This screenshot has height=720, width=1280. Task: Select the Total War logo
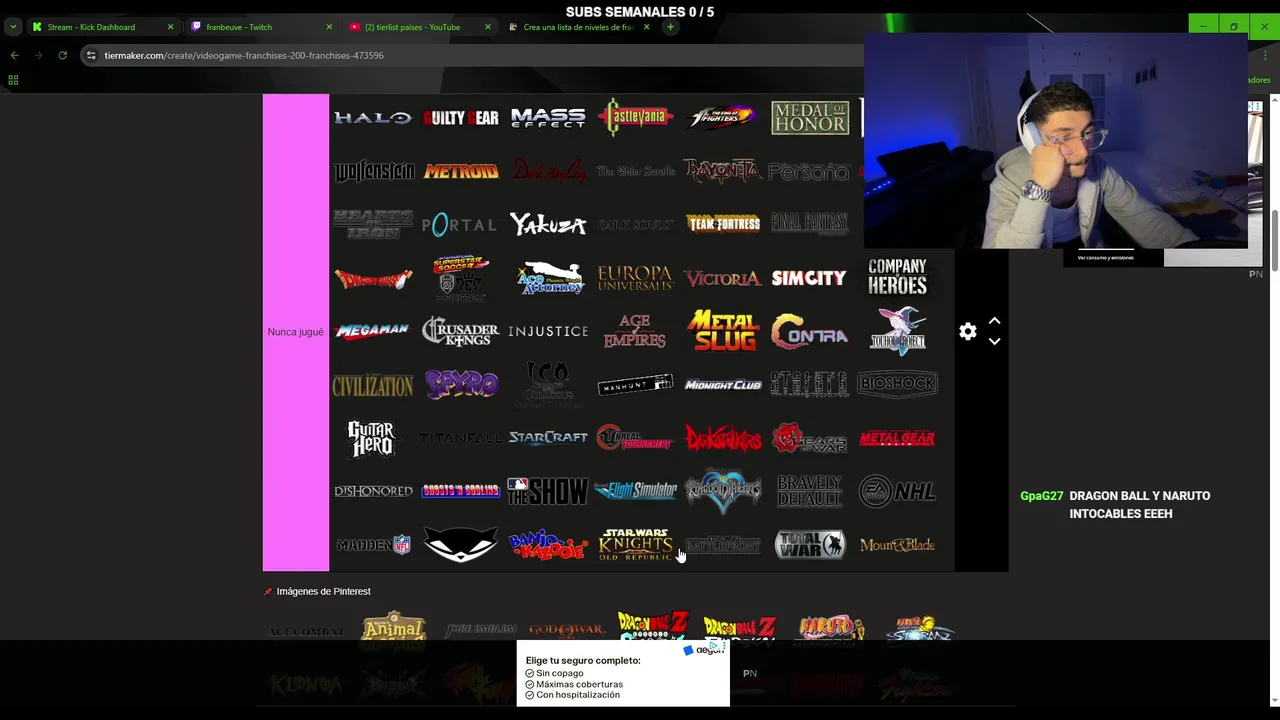tap(810, 545)
